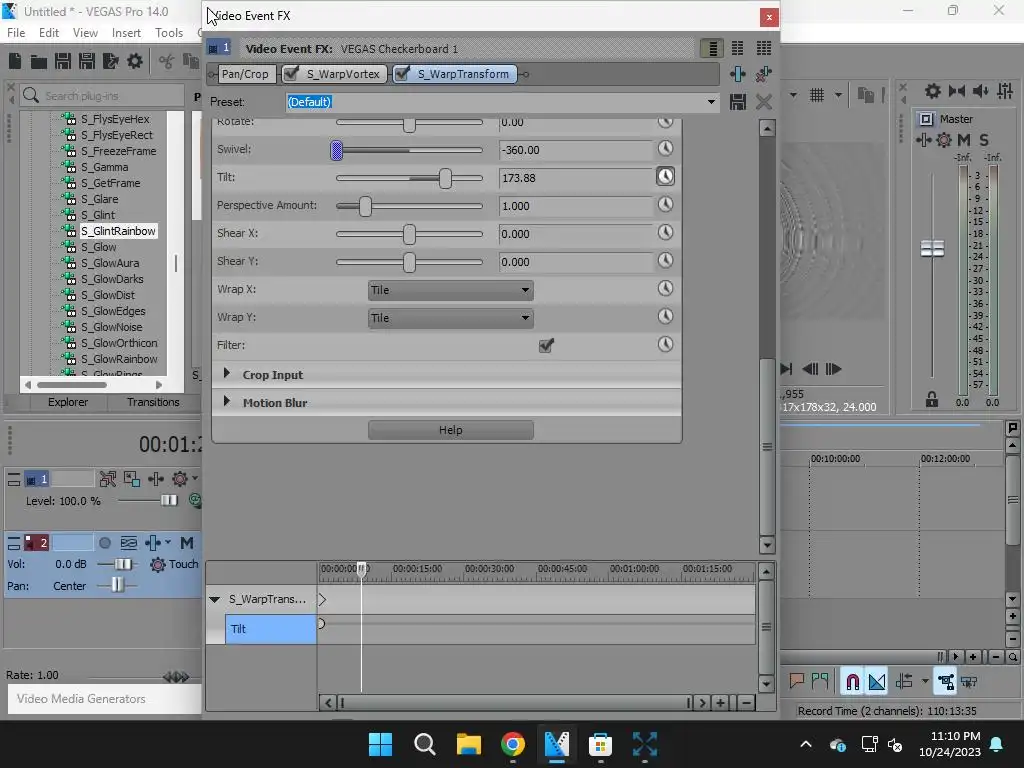
Task: Open the File menu
Action: (x=16, y=33)
